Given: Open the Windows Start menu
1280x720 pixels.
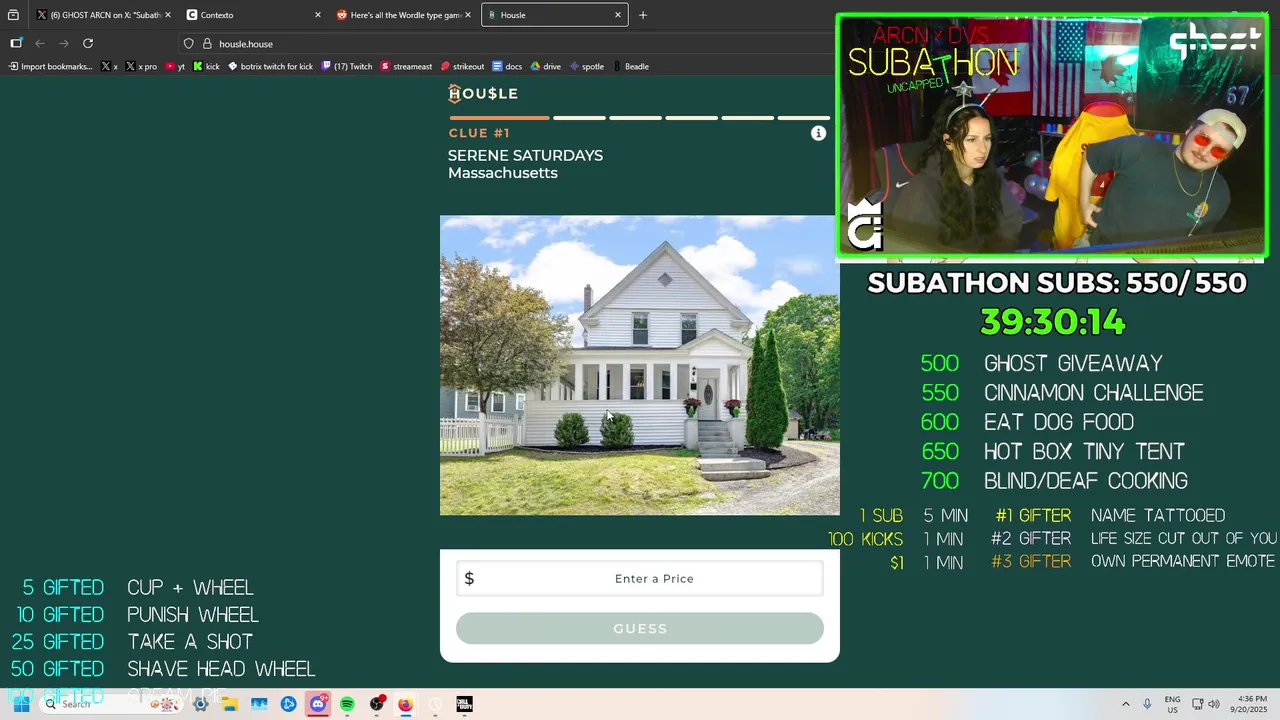Looking at the screenshot, I should (21, 704).
